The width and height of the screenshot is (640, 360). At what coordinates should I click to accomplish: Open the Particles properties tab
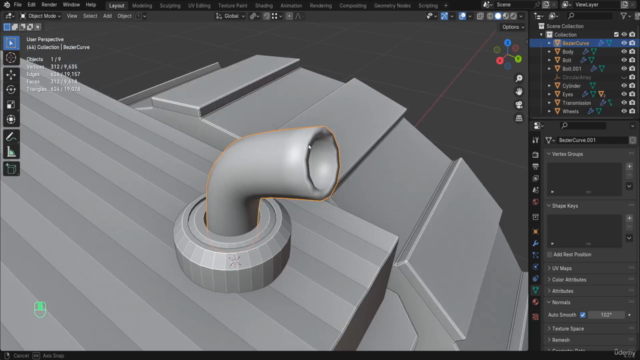coord(536,255)
